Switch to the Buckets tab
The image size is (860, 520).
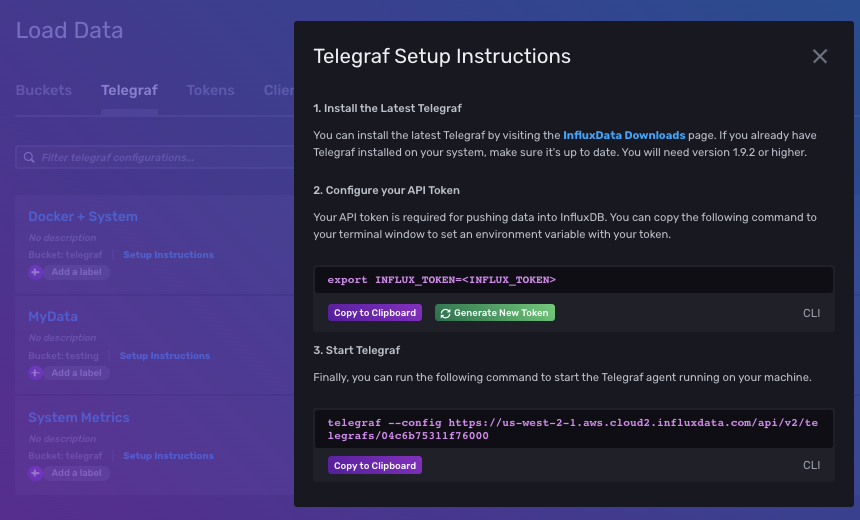click(44, 90)
